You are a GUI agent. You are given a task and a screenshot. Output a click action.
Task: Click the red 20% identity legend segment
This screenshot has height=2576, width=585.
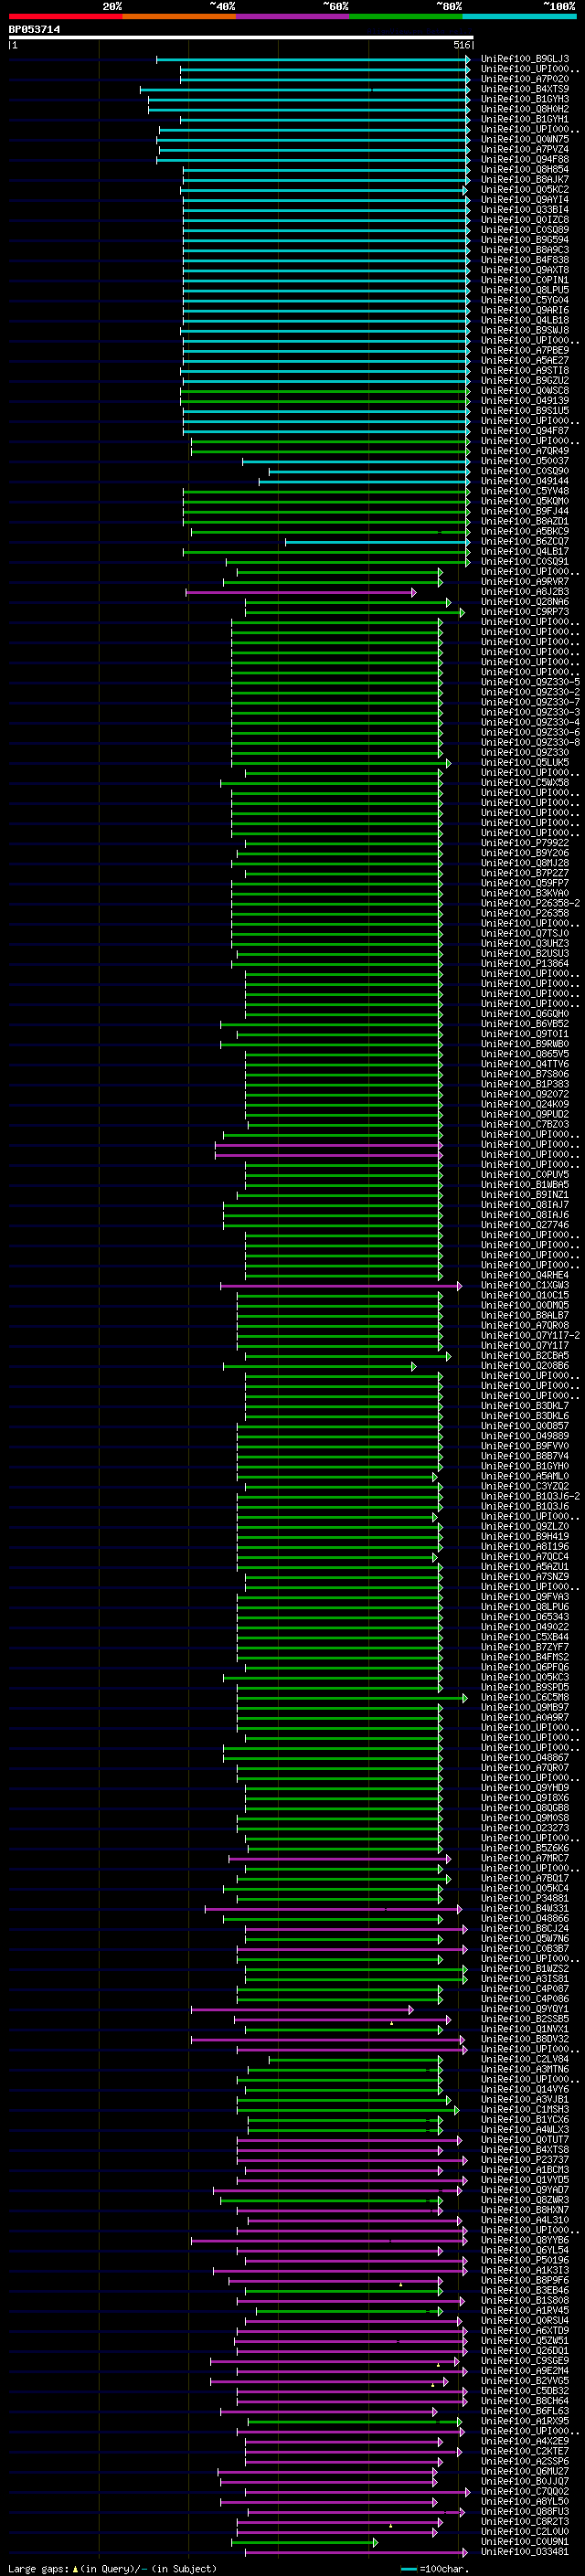(66, 16)
